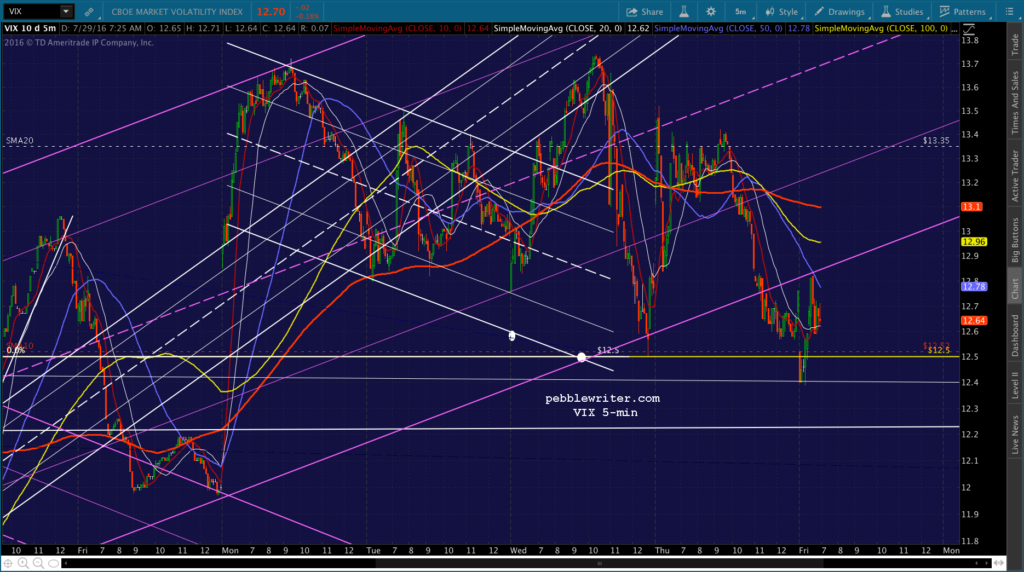Image resolution: width=1024 pixels, height=572 pixels.
Task: Click the price scale curve icon
Action: (x=969, y=29)
